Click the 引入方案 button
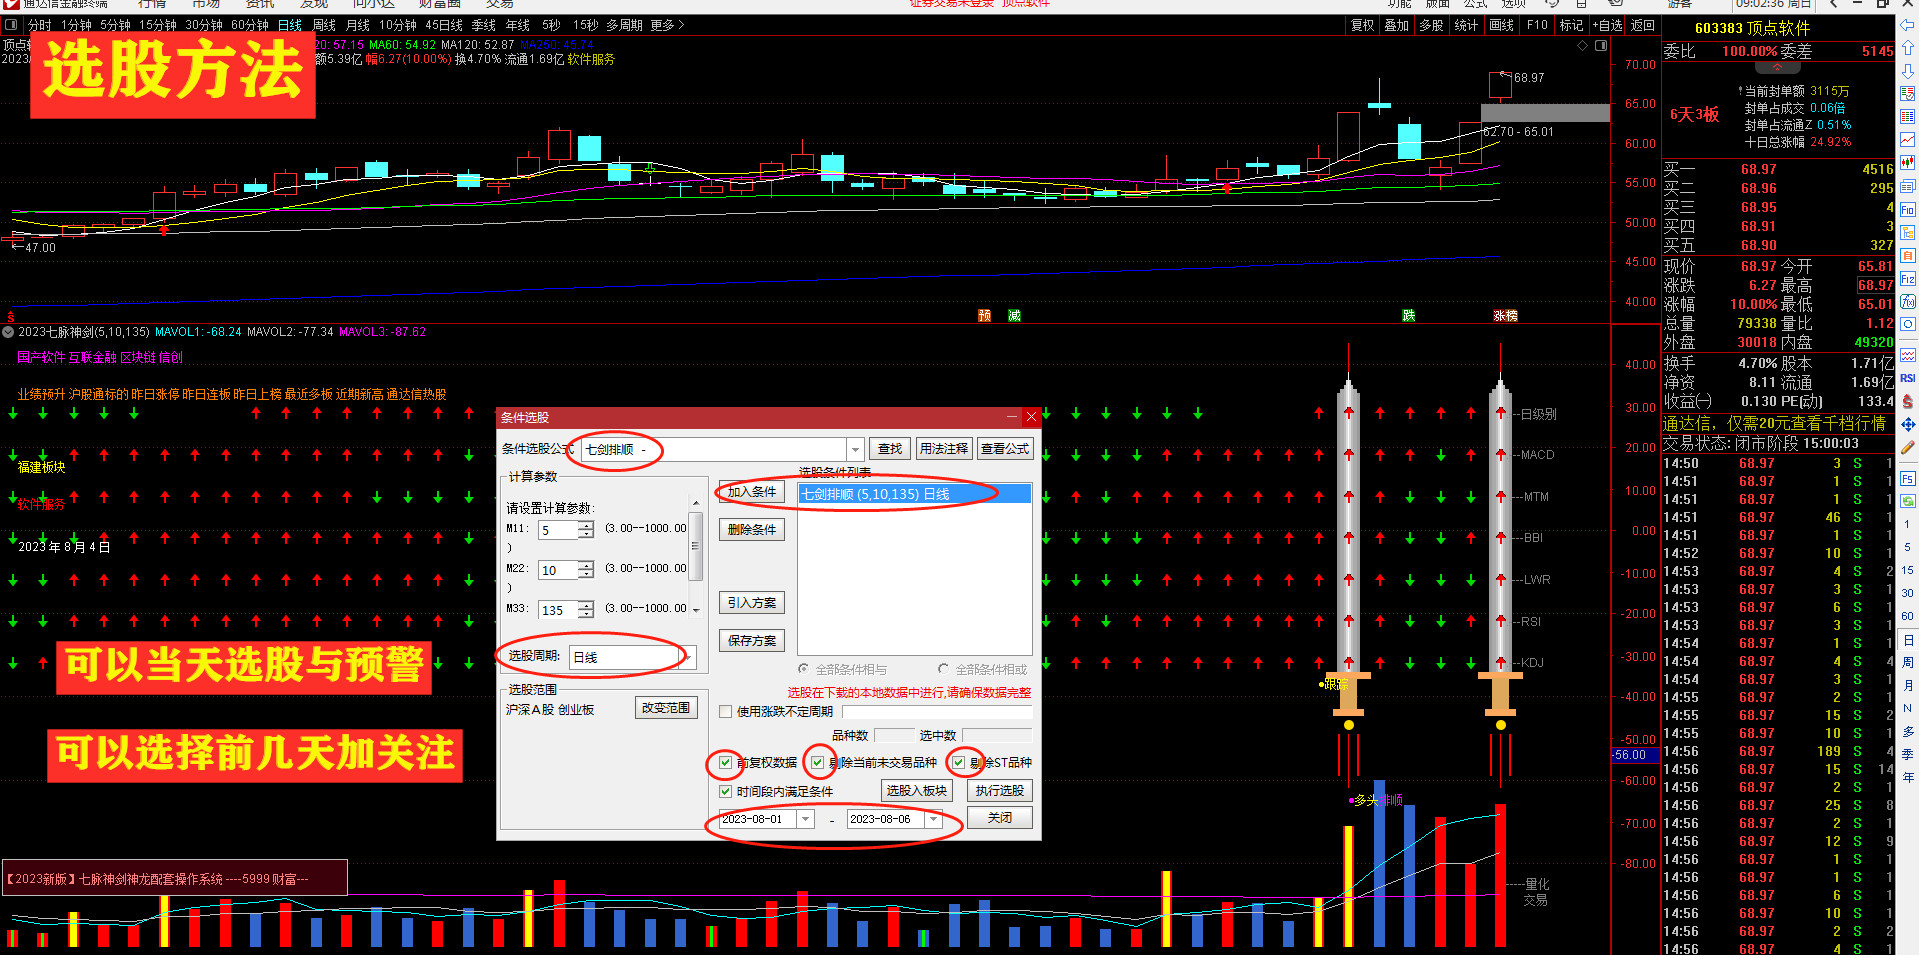Screen dimensions: 1919x955 752,603
